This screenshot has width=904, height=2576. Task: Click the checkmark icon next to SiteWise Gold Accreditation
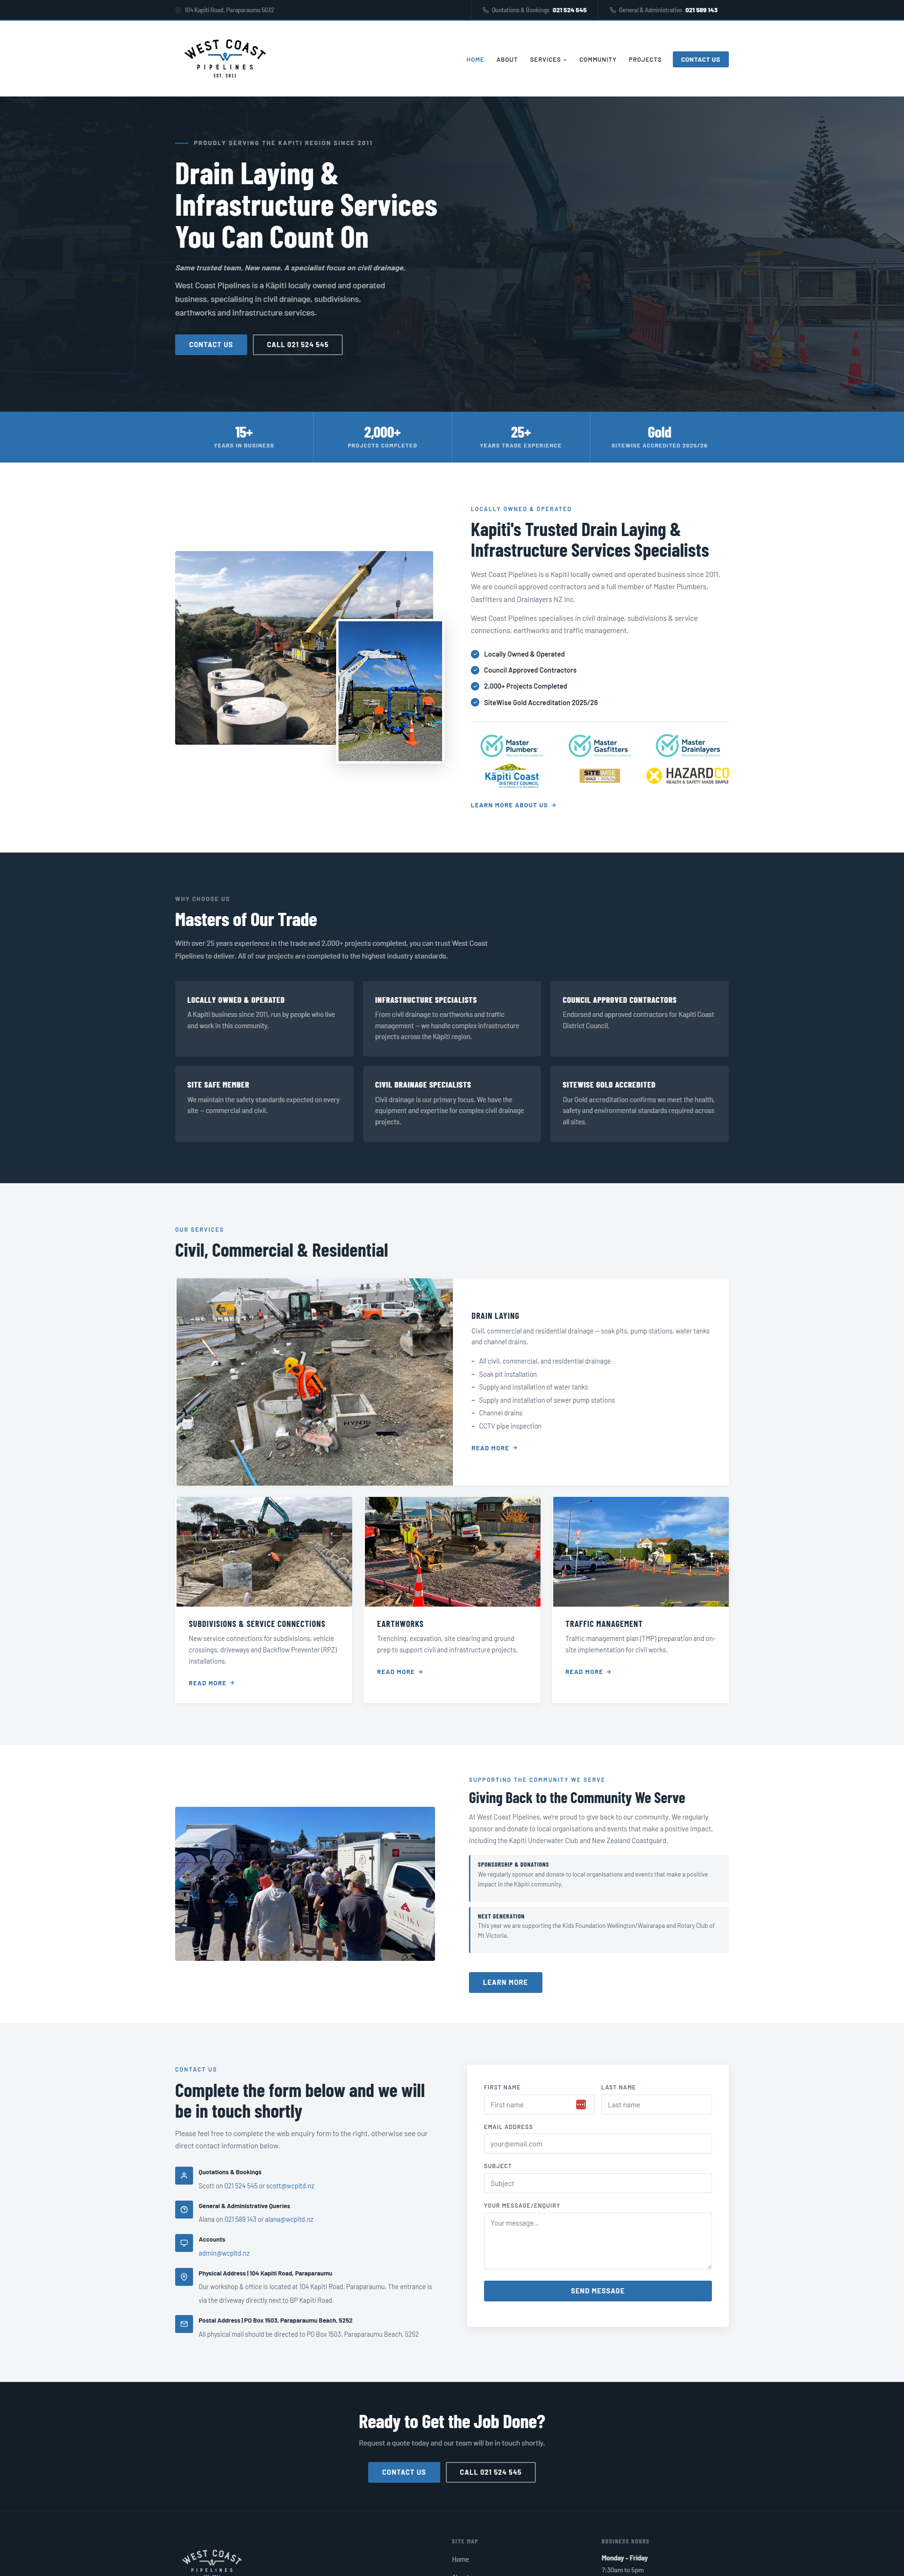(x=475, y=702)
